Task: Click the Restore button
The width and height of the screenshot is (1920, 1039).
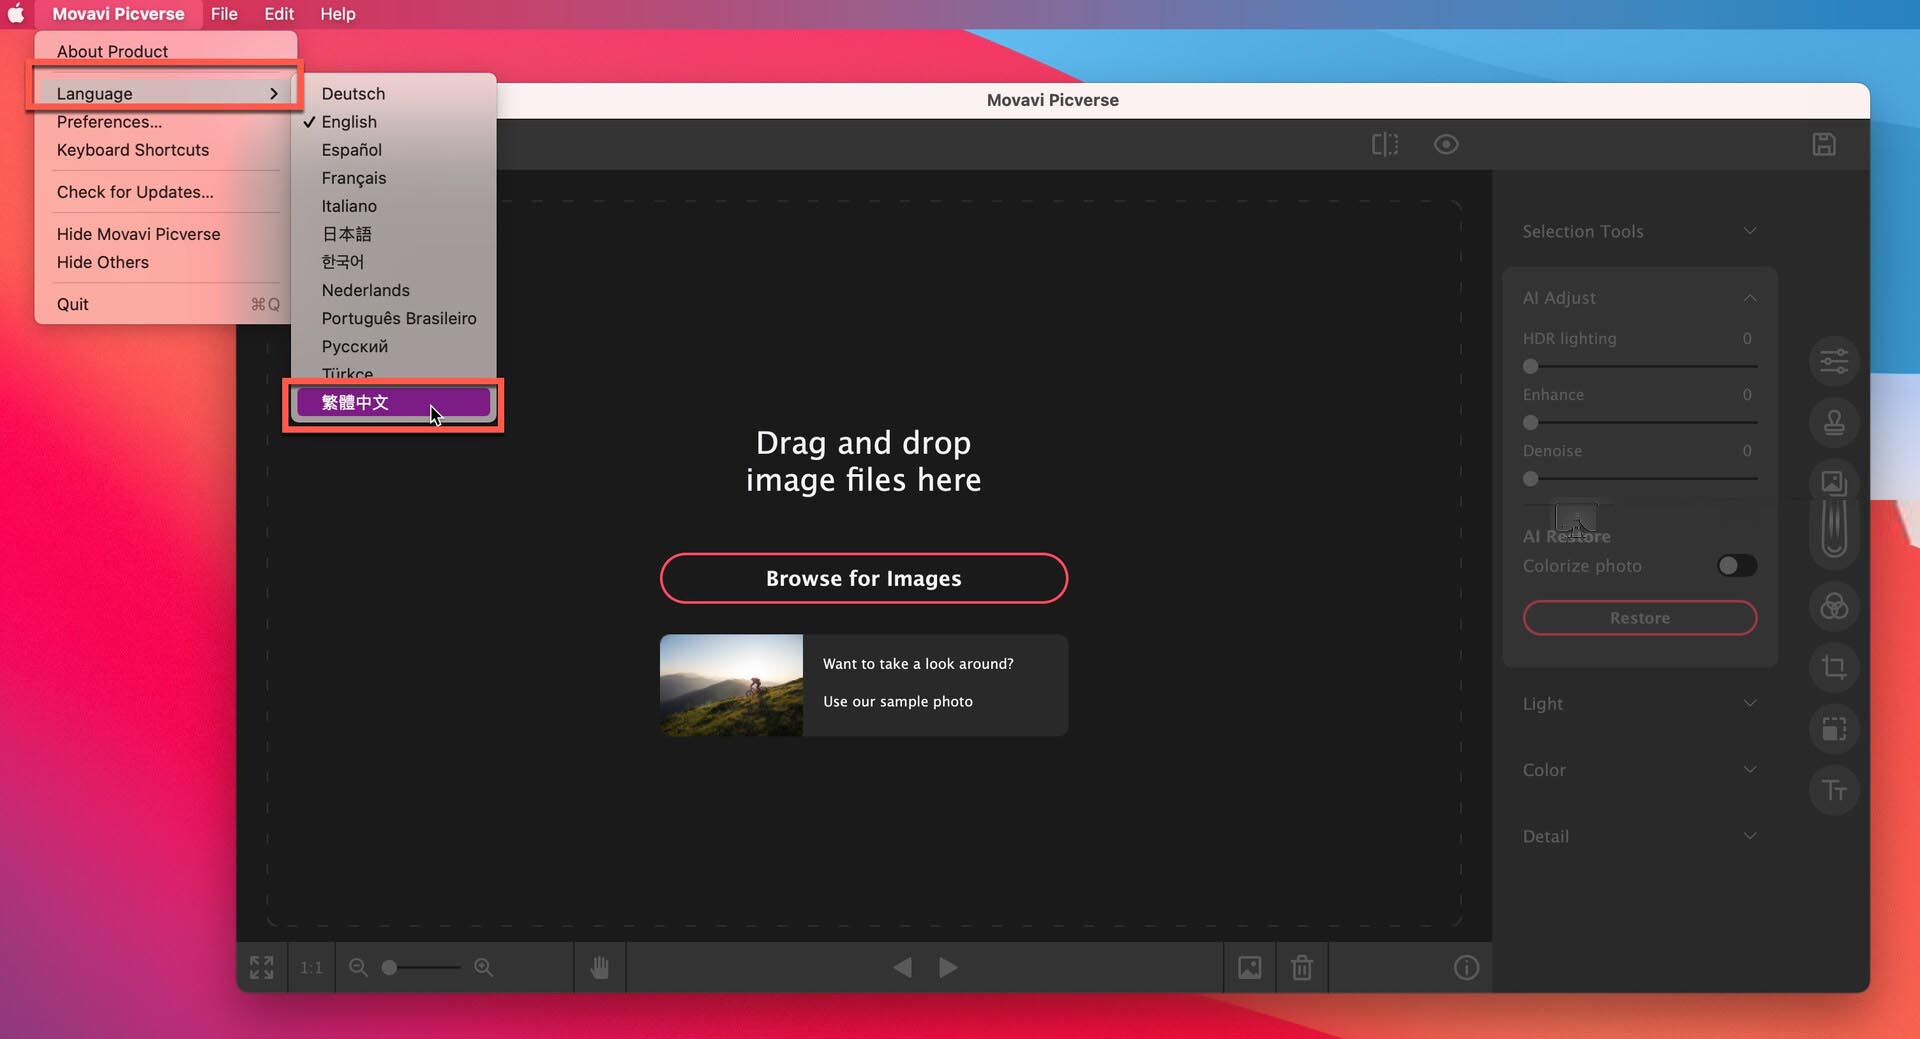Action: [1640, 618]
